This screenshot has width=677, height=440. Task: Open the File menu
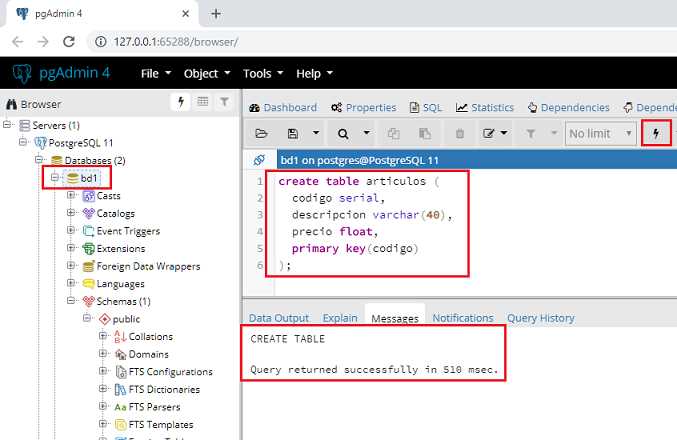coord(156,73)
